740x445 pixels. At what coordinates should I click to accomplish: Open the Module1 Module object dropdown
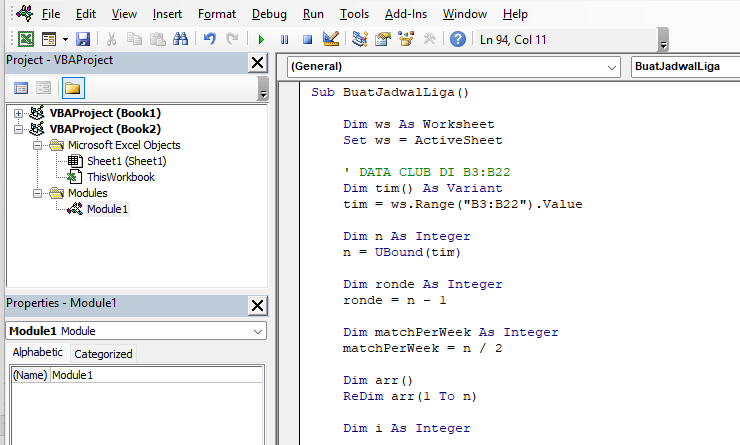coord(258,331)
